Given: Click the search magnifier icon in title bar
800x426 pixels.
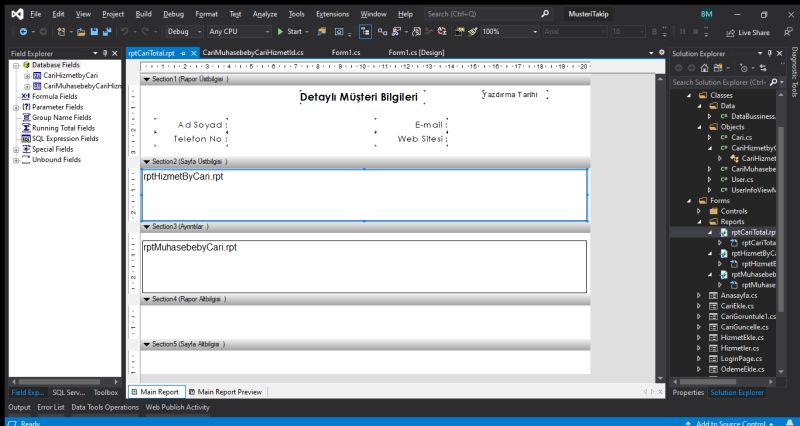Looking at the screenshot, I should point(545,14).
